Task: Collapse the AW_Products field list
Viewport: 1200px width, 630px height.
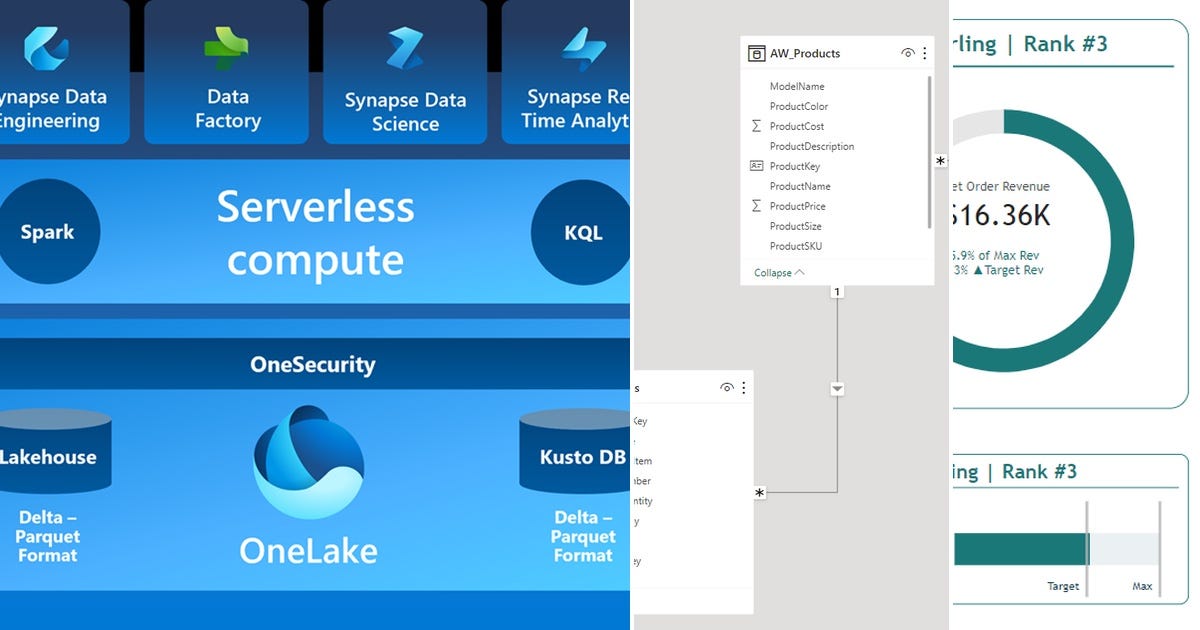Action: click(773, 272)
